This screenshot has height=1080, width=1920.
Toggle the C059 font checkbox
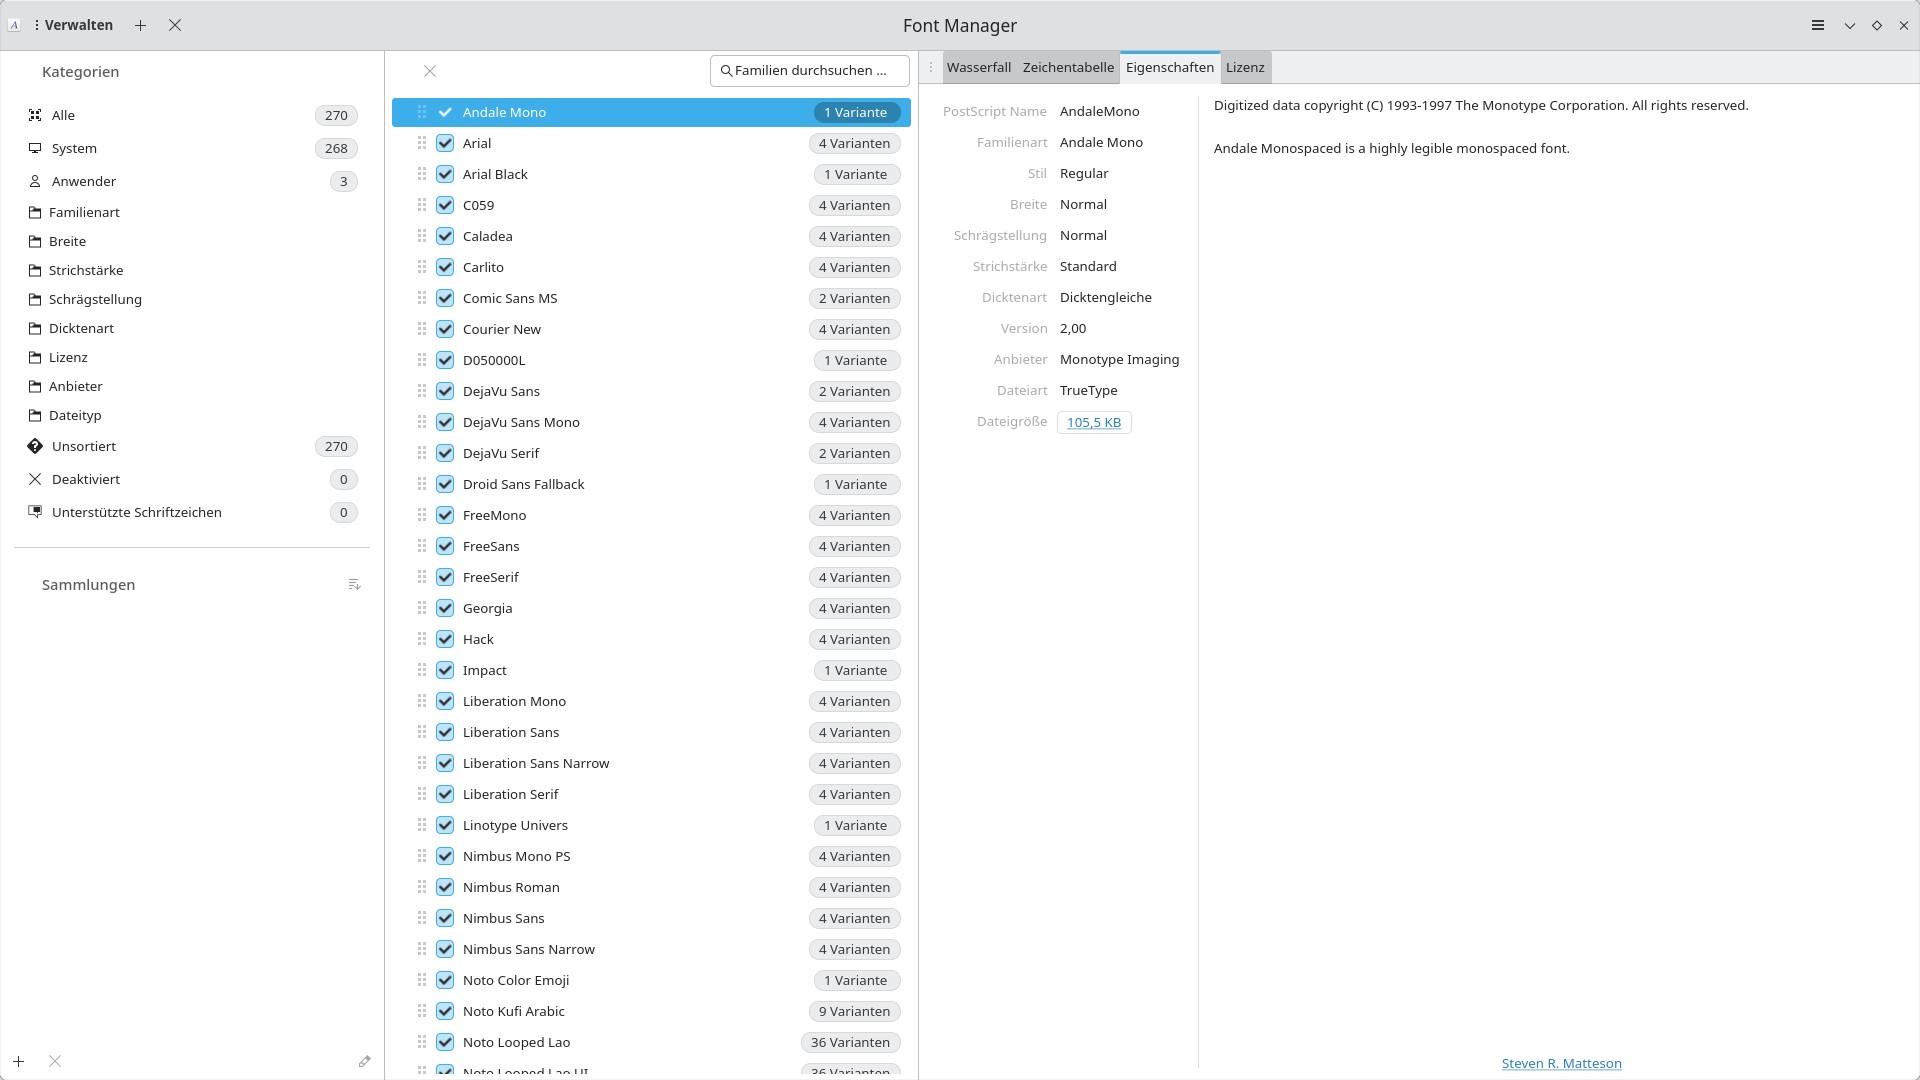pyautogui.click(x=445, y=205)
